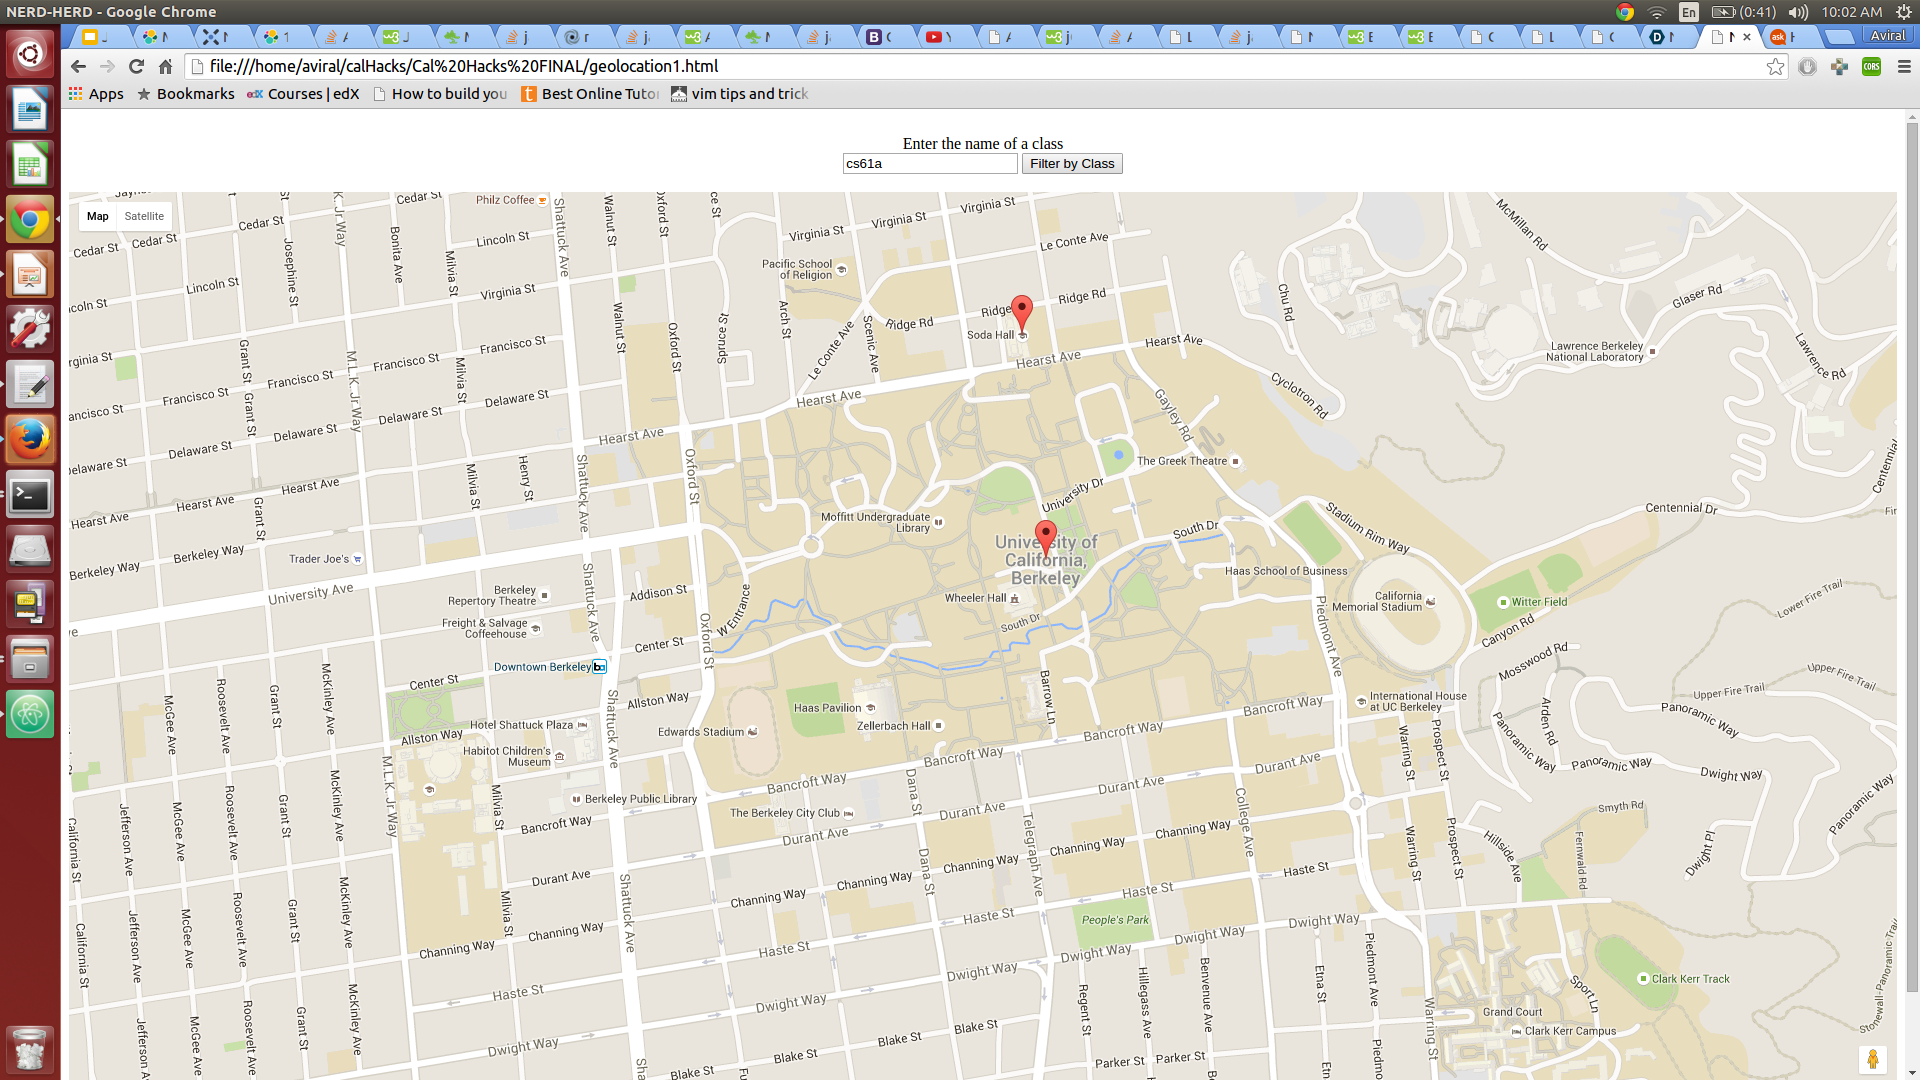Open the Street View pegman icon
The image size is (1920, 1080).
[1872, 1058]
